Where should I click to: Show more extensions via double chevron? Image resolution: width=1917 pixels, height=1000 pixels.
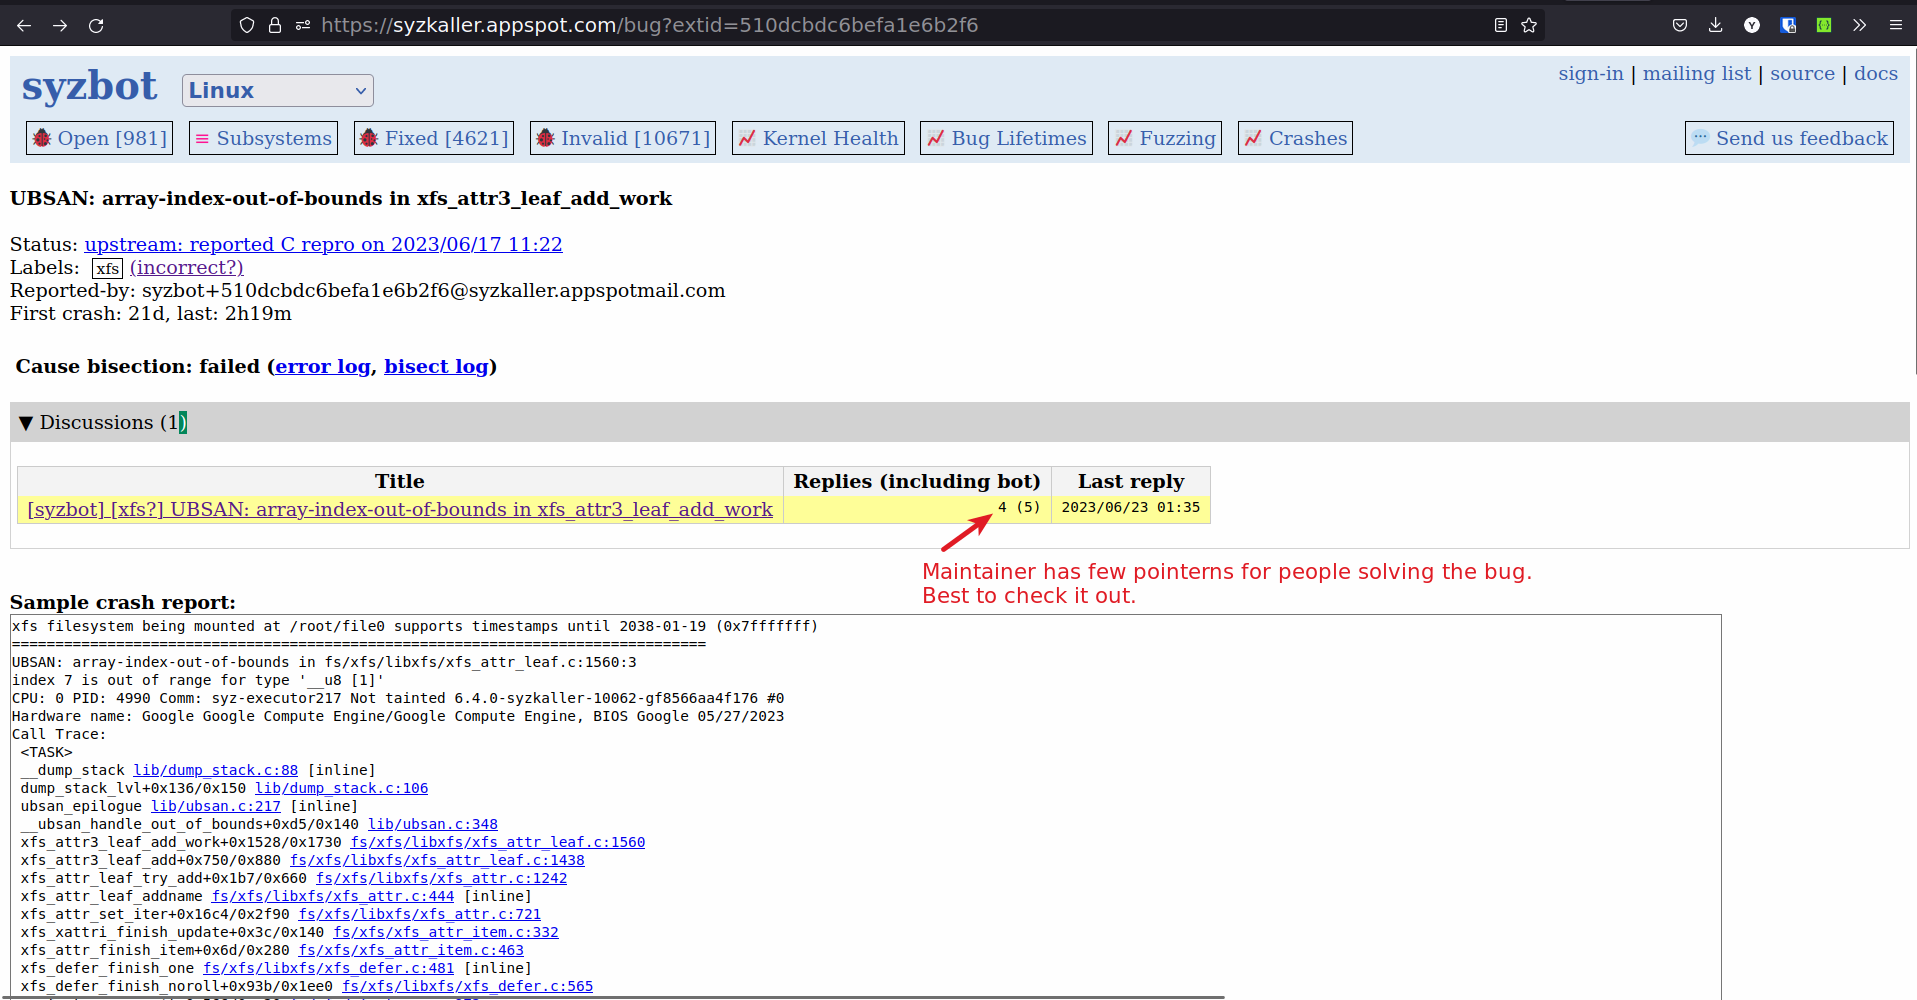pos(1859,25)
